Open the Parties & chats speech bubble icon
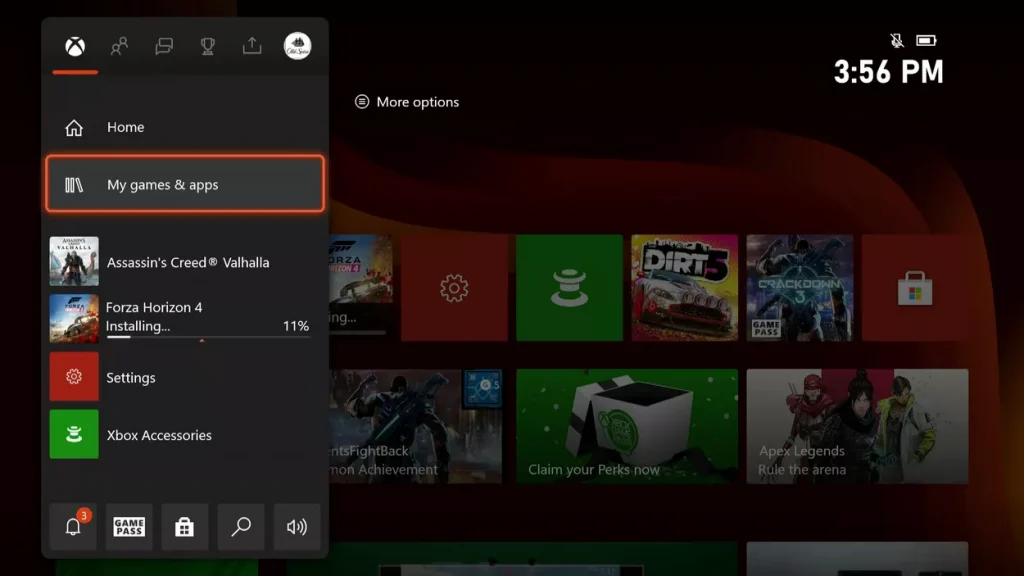 163,46
